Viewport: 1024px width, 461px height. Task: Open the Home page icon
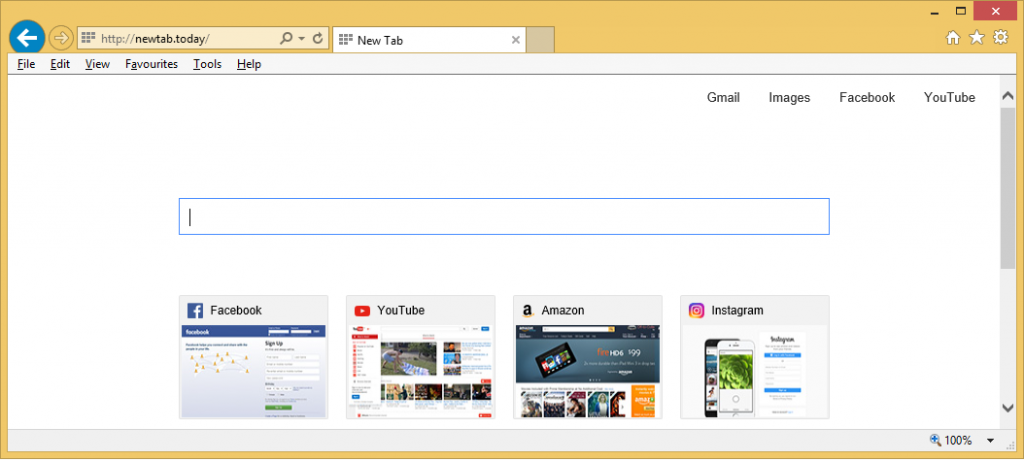[x=953, y=38]
